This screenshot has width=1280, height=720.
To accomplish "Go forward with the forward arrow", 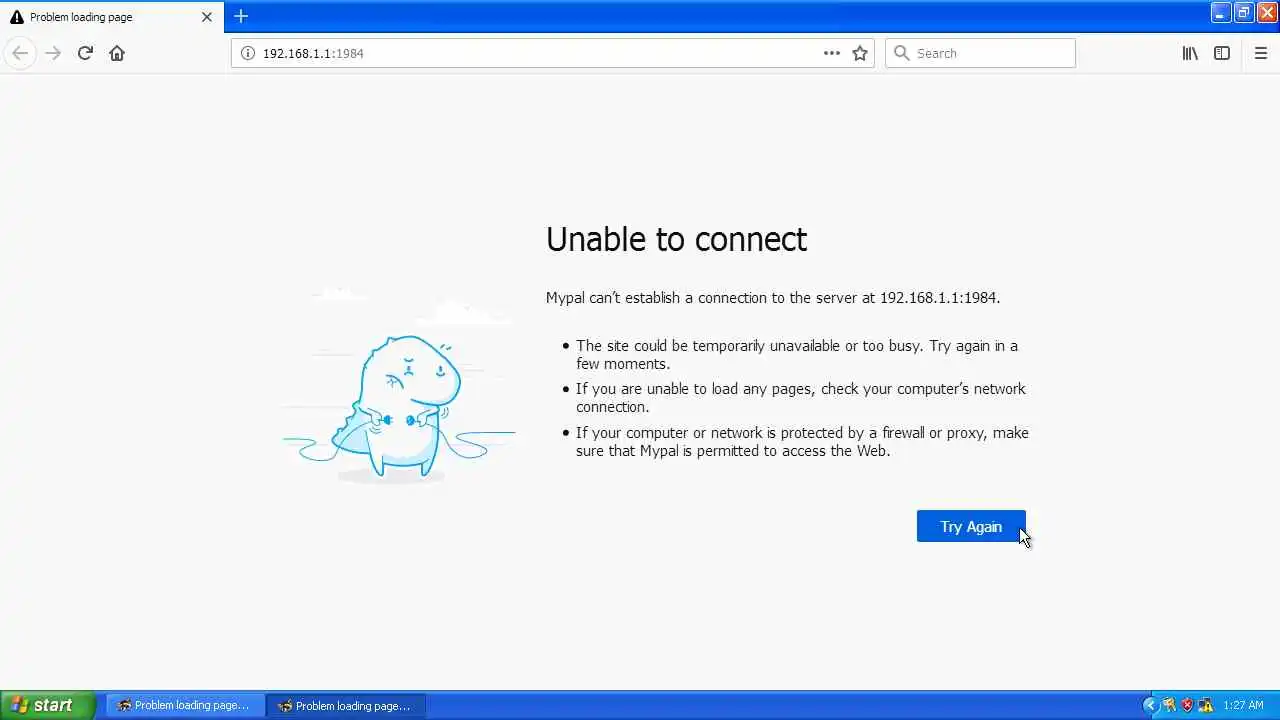I will pyautogui.click(x=53, y=53).
